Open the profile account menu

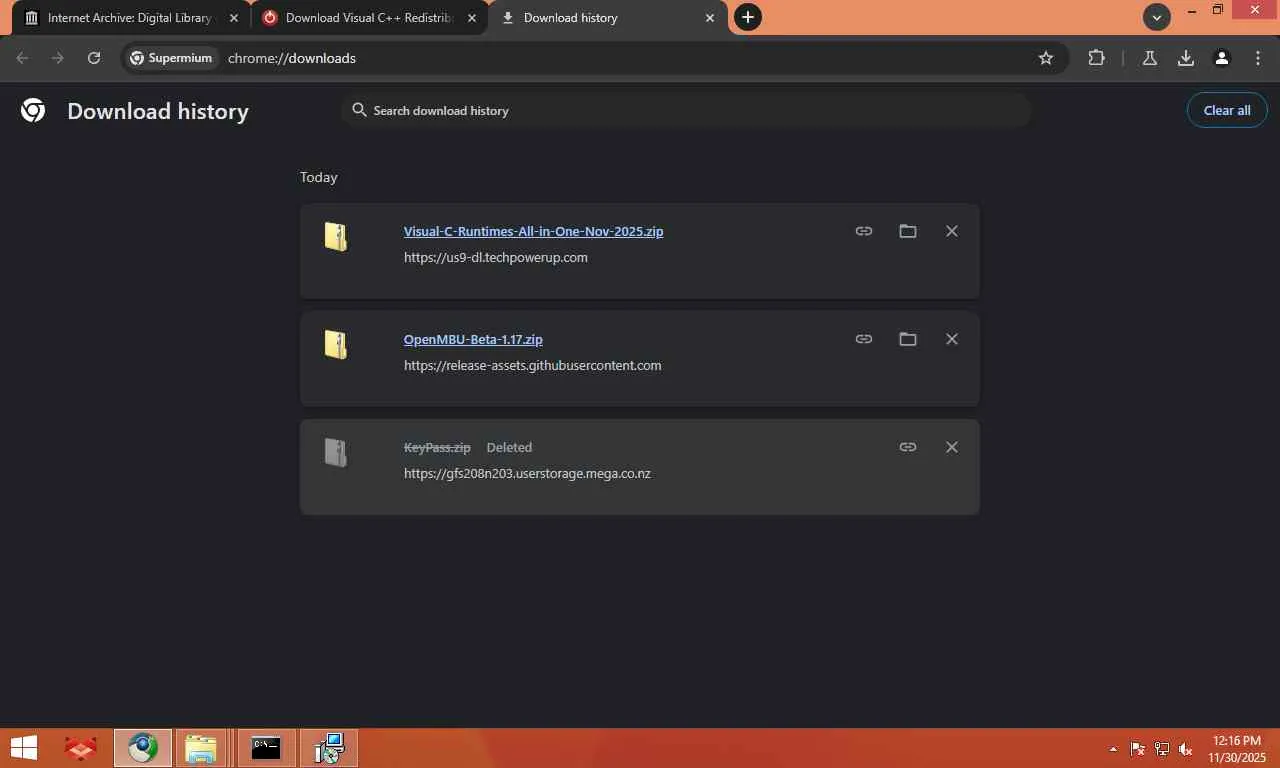(x=1222, y=58)
